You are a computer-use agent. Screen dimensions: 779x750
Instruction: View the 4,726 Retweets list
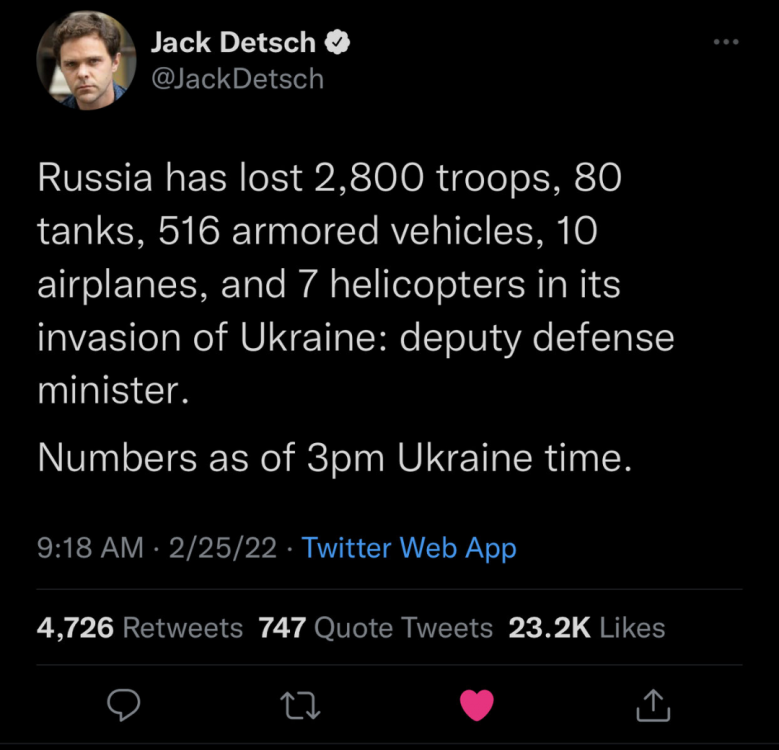[x=140, y=627]
